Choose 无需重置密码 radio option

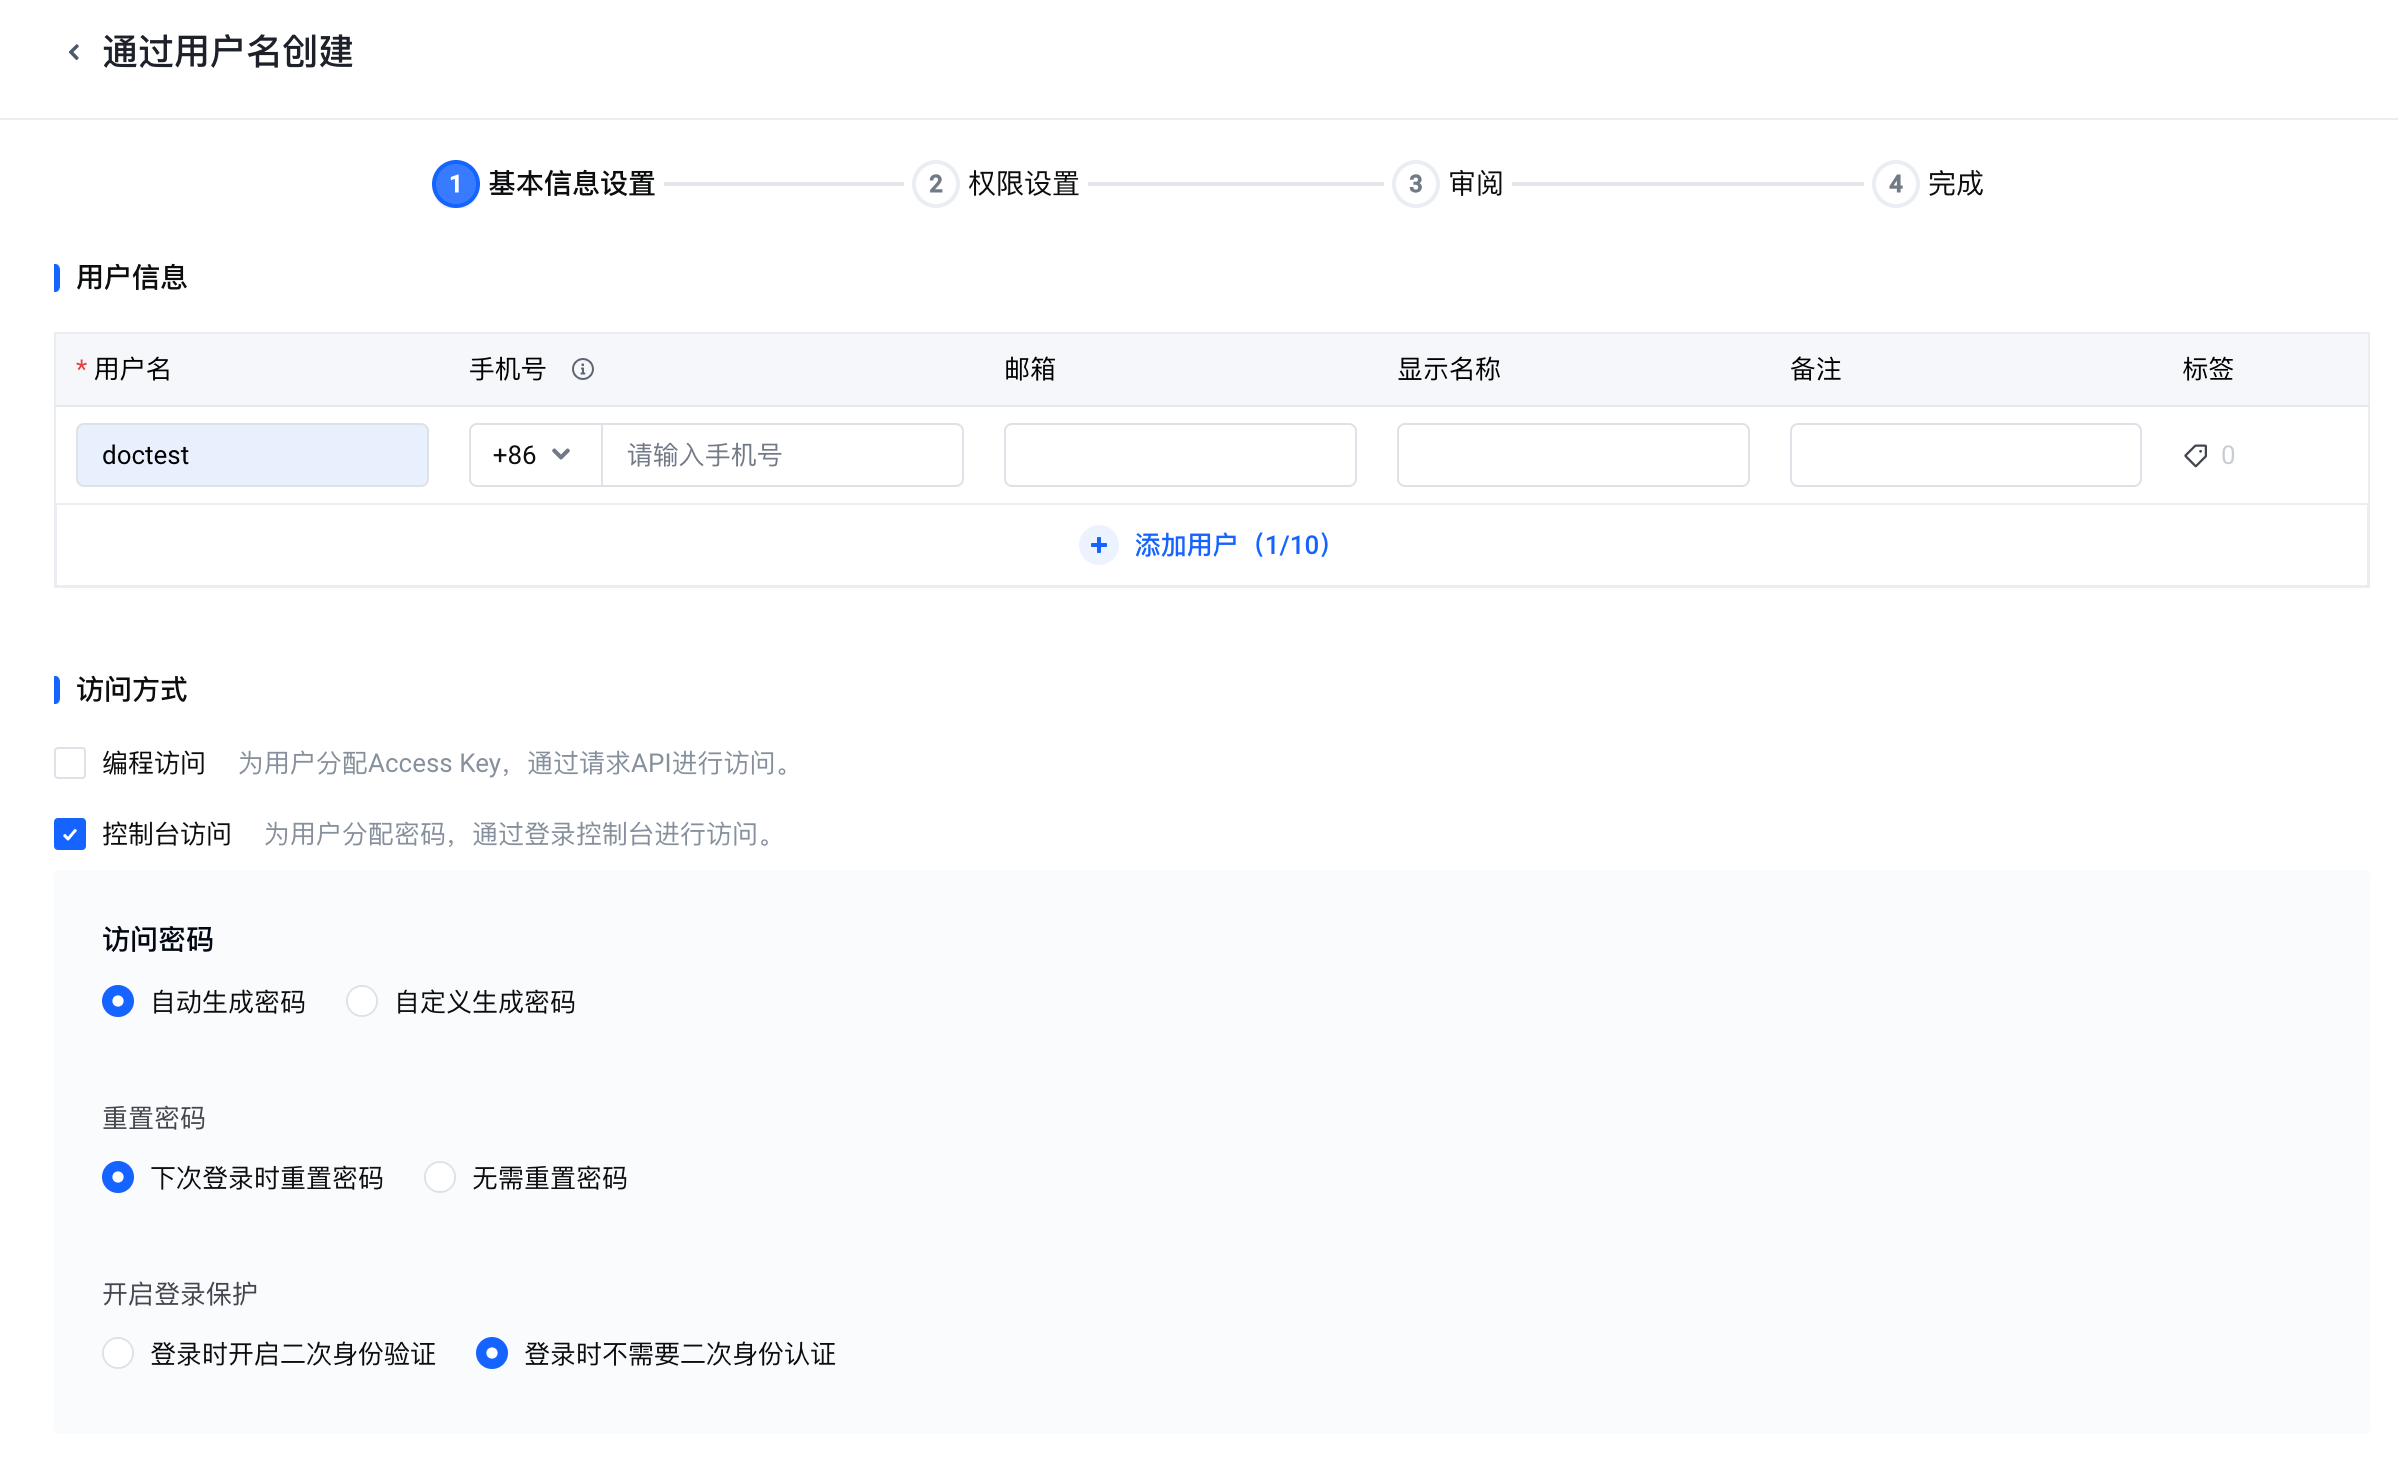tap(440, 1177)
